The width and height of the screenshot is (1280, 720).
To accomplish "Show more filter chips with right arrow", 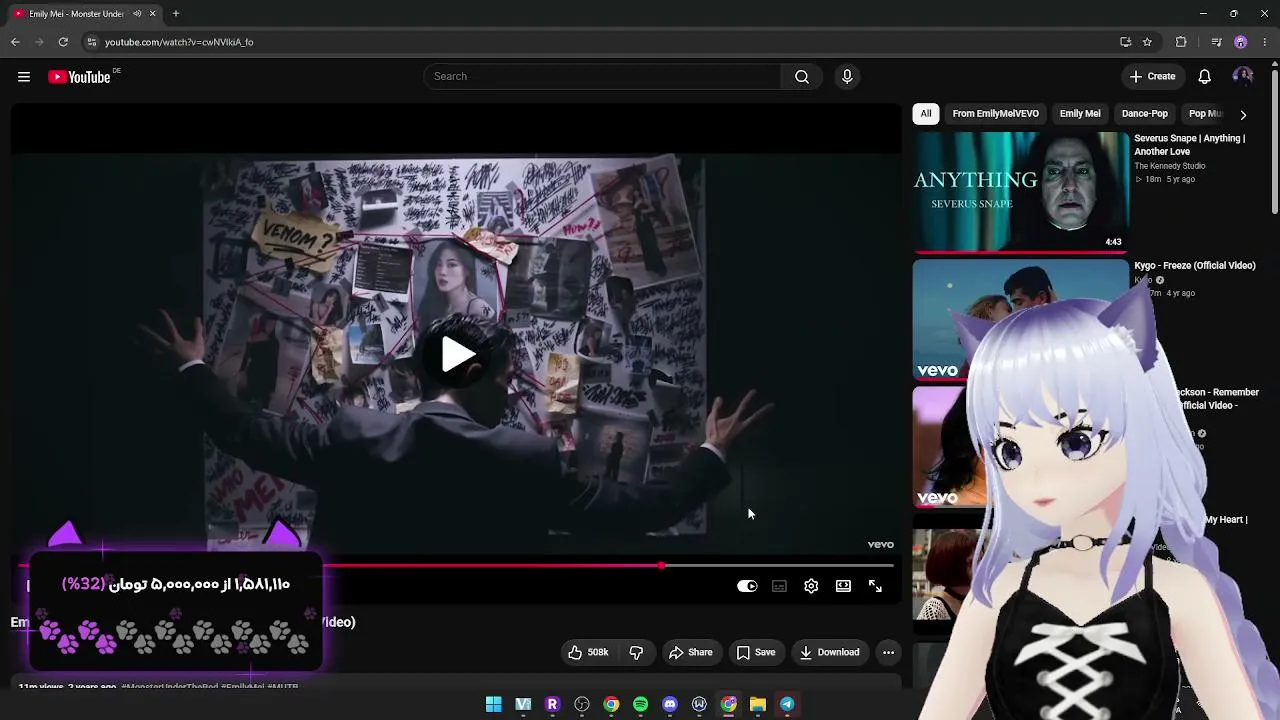I will tap(1243, 114).
